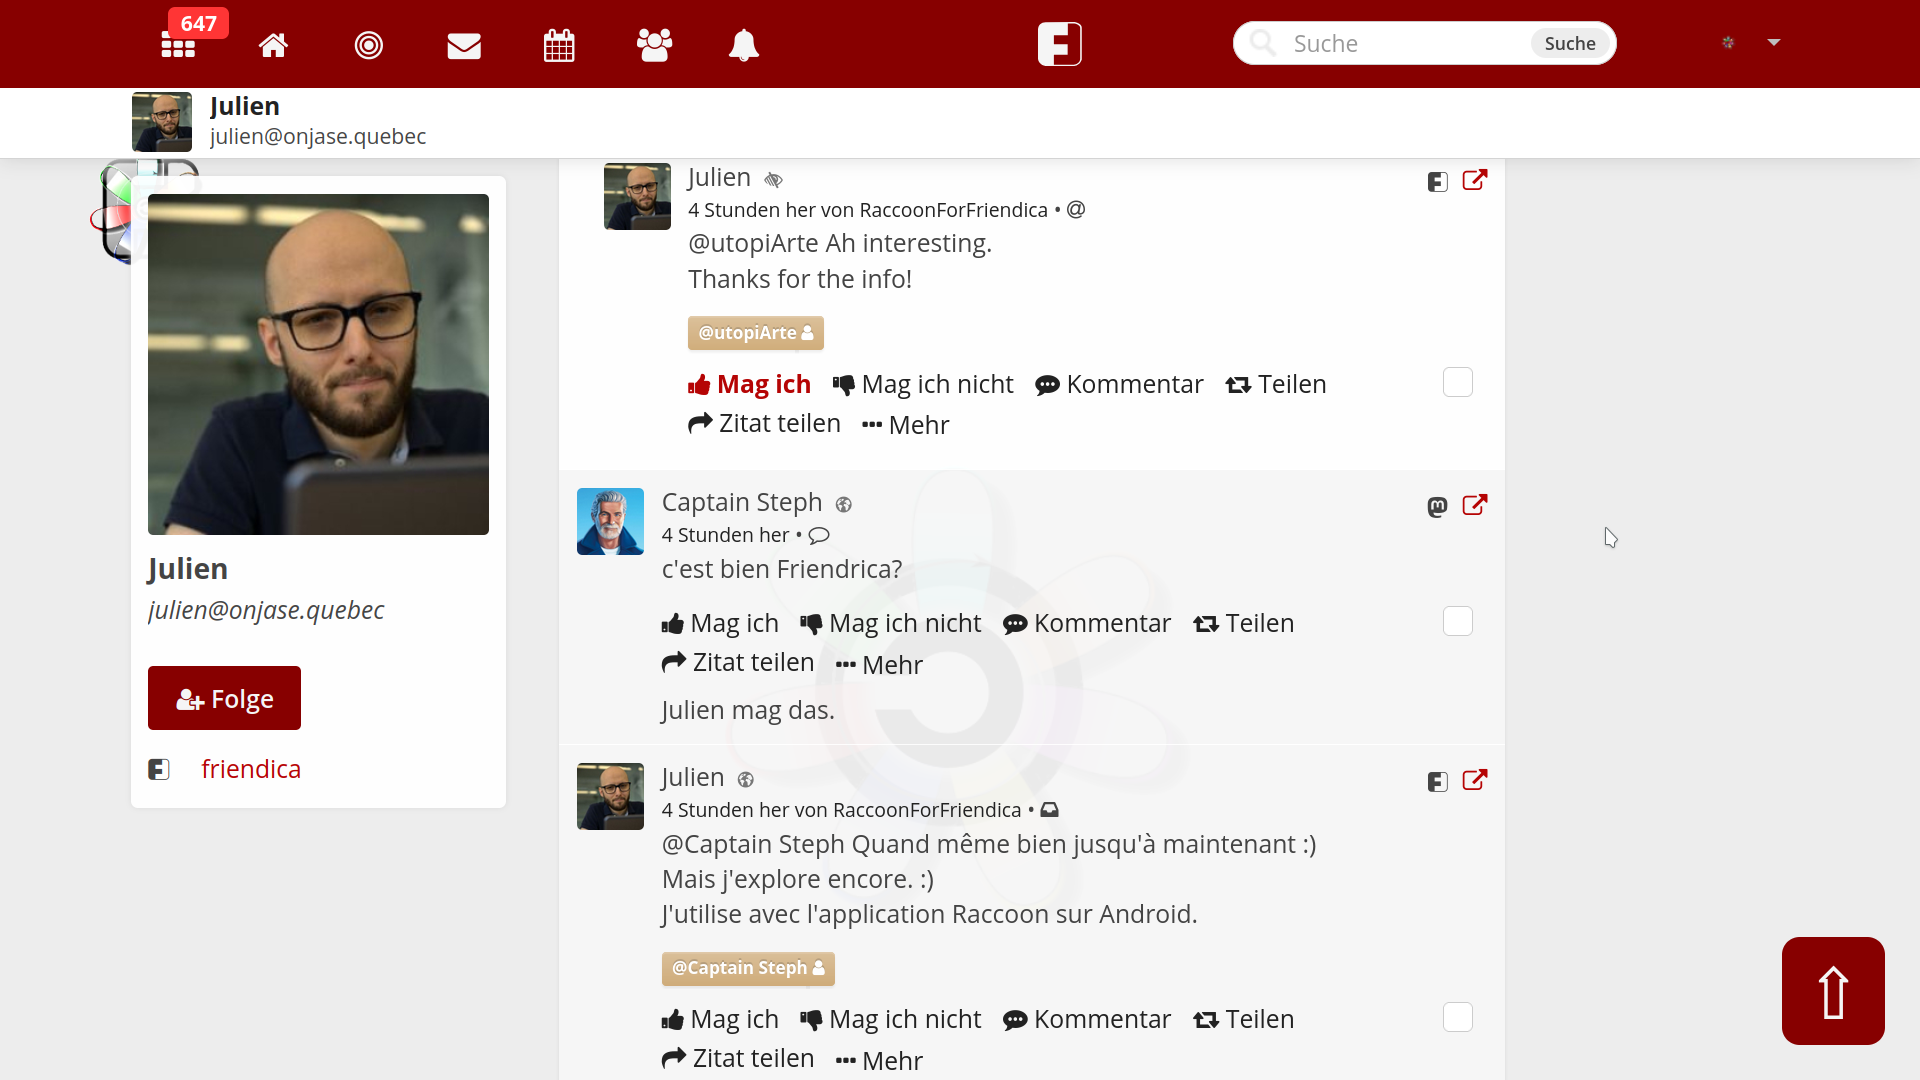Viewport: 1920px width, 1080px height.
Task: Open external link for Julien's utopiArte reply
Action: [1475, 180]
